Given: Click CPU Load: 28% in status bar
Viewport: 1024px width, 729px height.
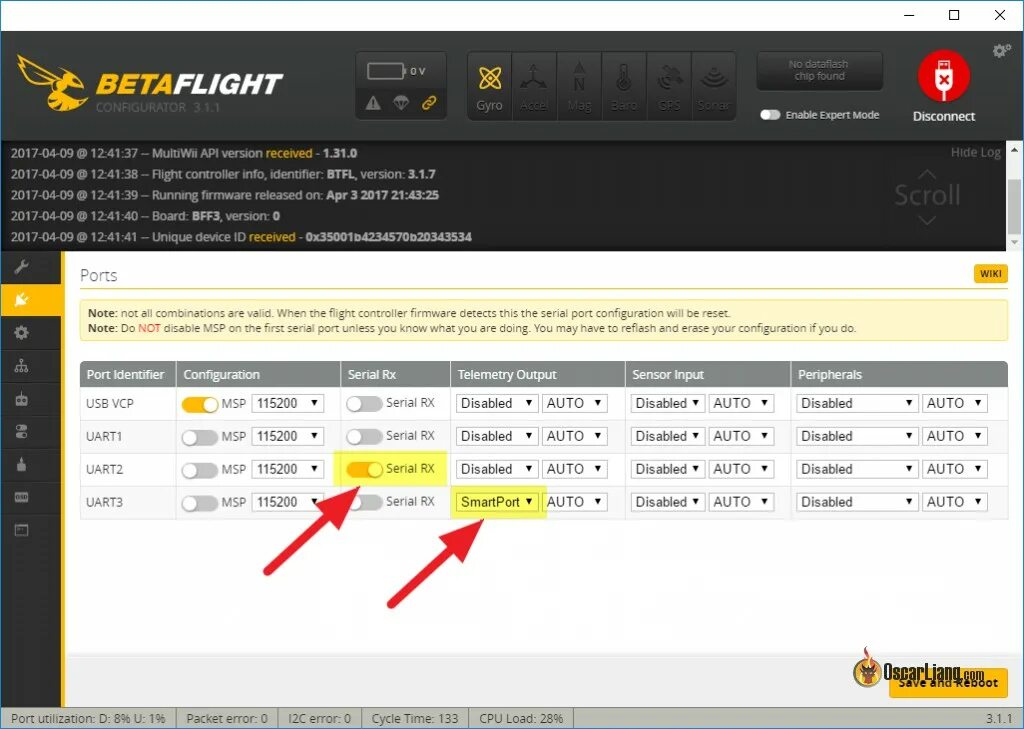Looking at the screenshot, I should coord(521,719).
